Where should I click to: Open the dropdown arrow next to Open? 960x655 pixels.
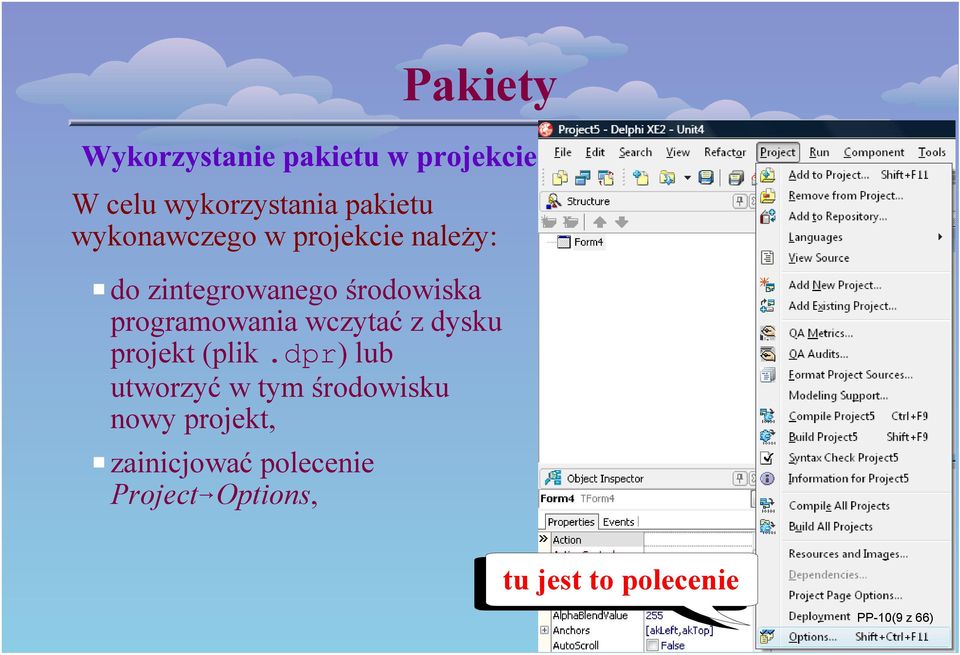[x=687, y=178]
